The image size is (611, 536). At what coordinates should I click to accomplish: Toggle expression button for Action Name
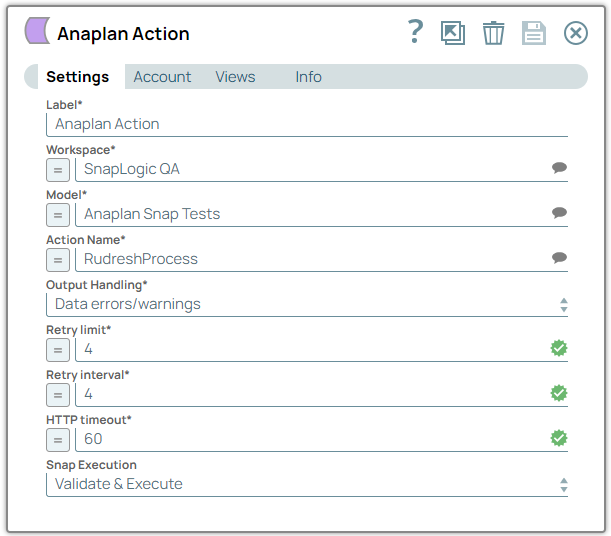pyautogui.click(x=58, y=260)
